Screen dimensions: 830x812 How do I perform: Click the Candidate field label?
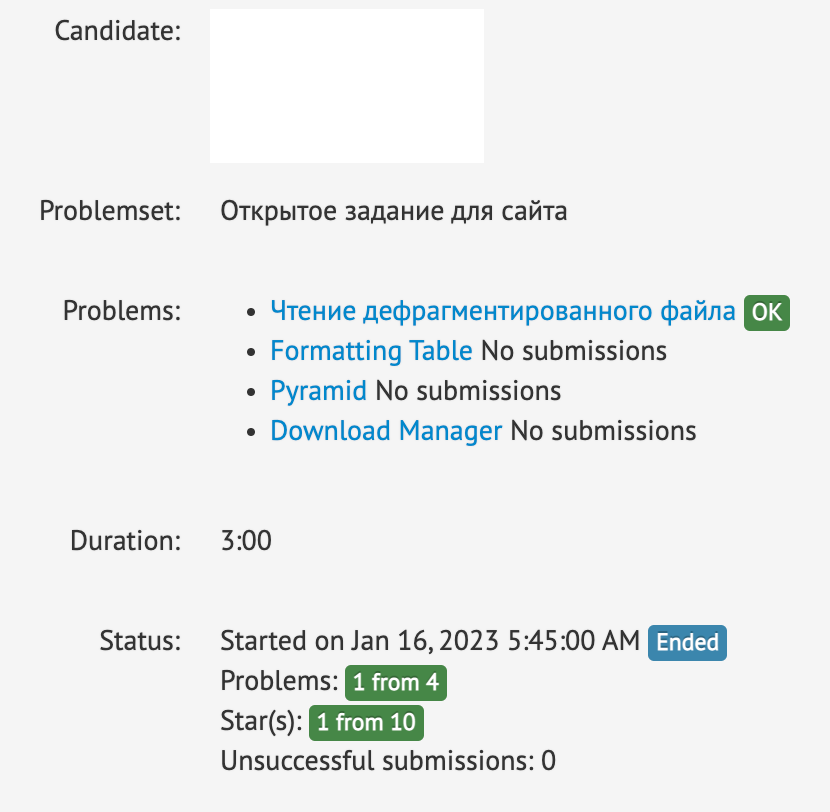pos(118,31)
